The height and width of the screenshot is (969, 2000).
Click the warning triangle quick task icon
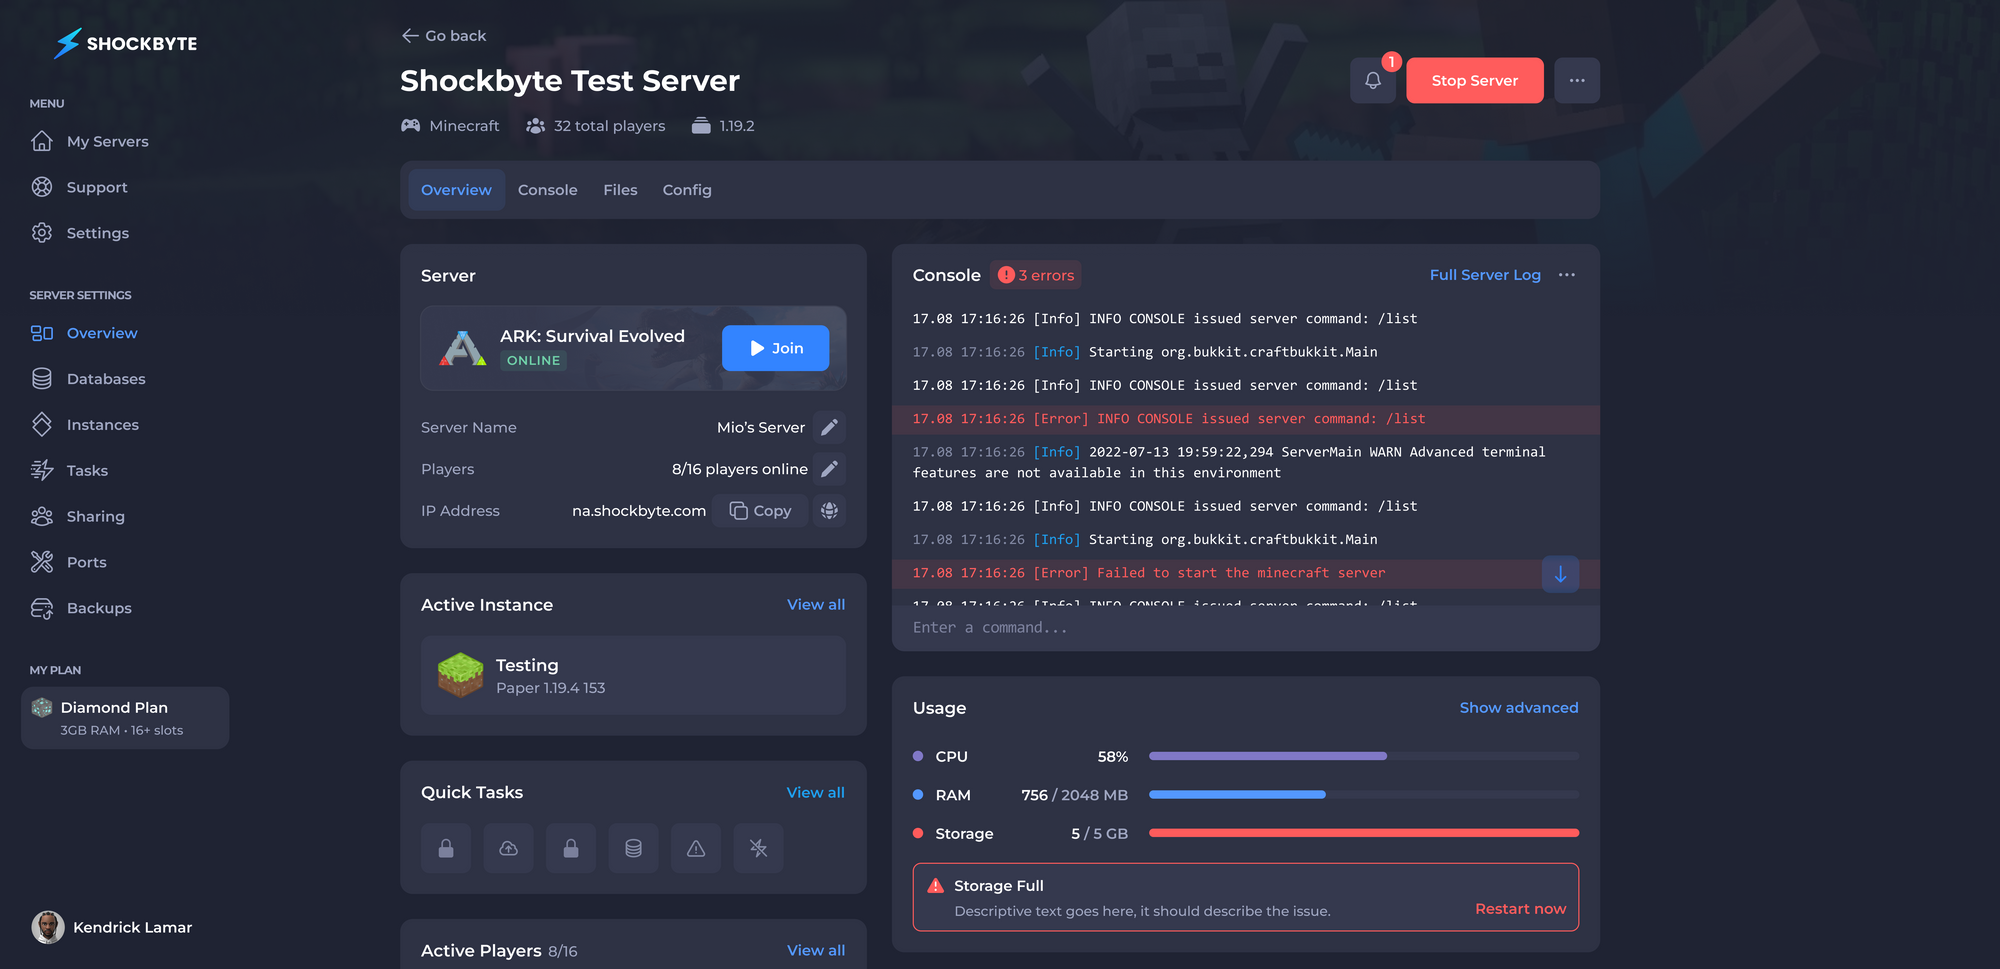point(696,848)
